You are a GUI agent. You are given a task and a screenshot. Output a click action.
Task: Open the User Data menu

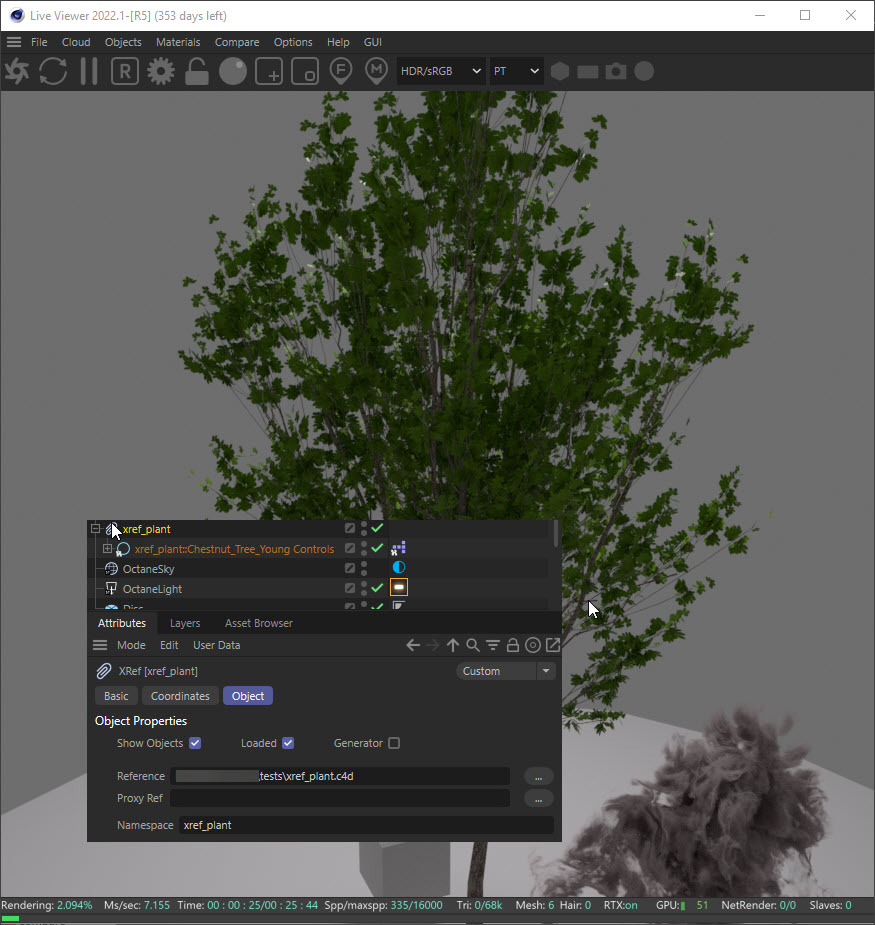point(217,645)
